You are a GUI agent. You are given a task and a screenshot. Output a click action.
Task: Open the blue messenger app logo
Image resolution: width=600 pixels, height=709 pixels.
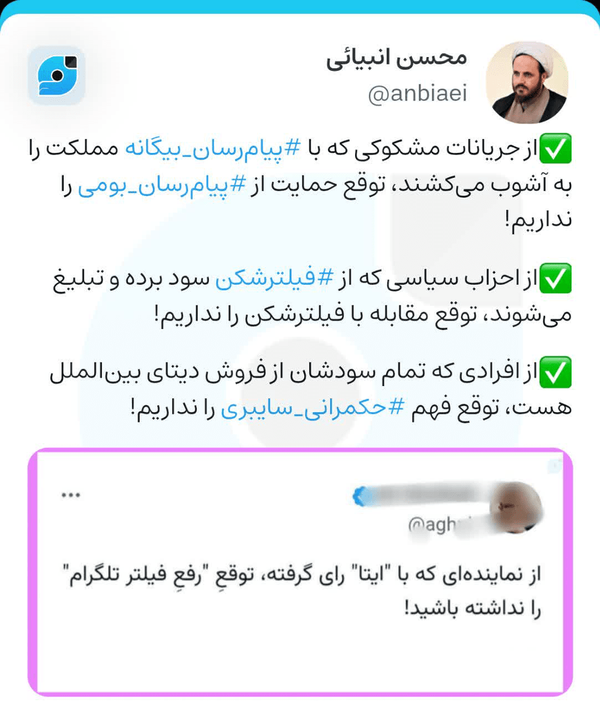tap(56, 75)
